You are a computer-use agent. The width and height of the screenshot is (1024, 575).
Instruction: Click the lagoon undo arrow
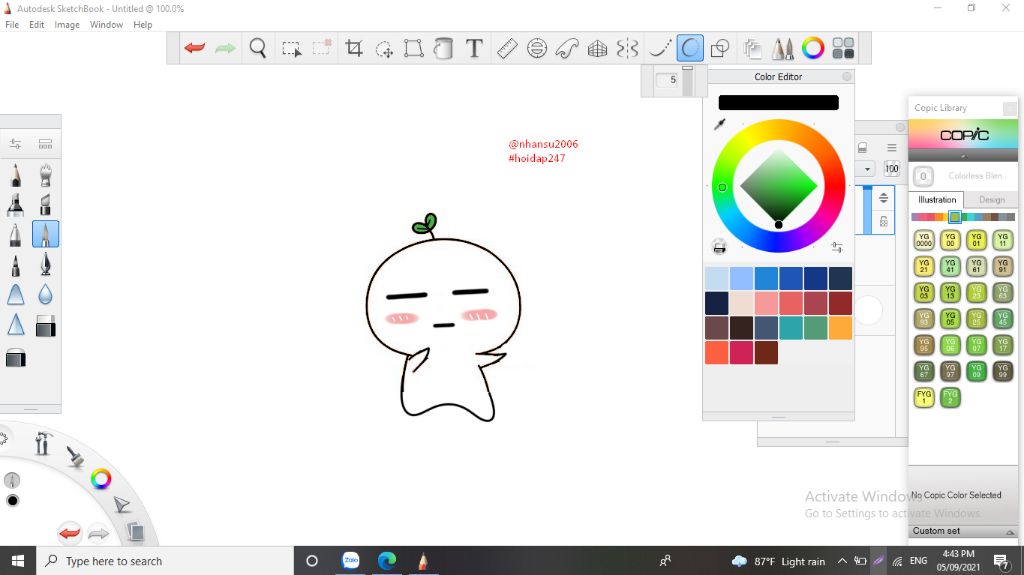69,533
